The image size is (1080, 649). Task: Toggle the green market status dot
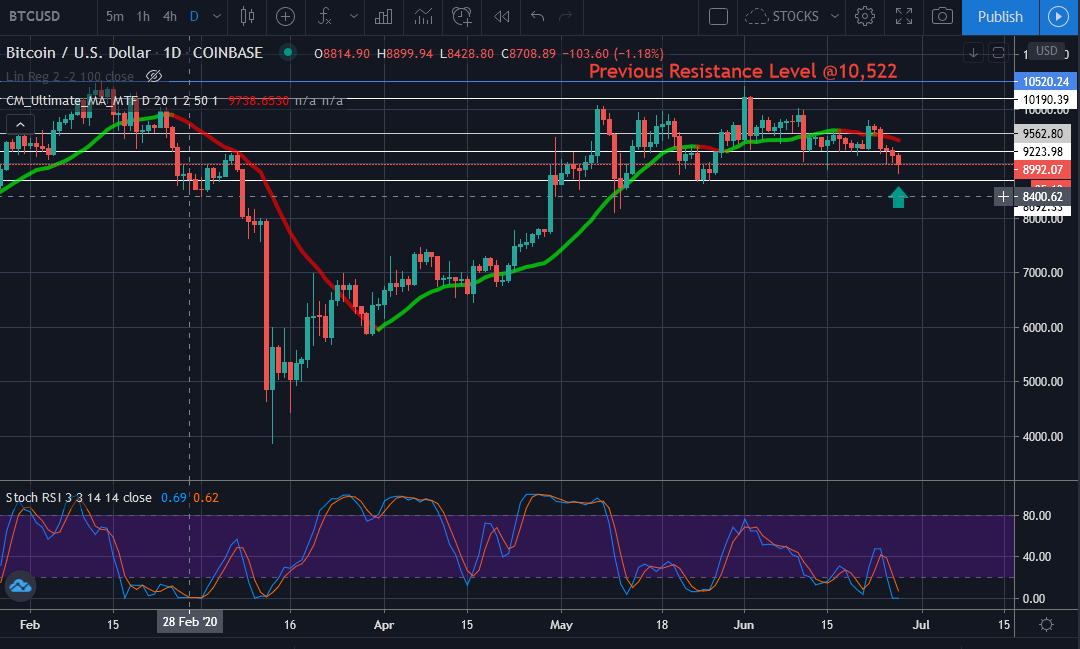[x=288, y=53]
